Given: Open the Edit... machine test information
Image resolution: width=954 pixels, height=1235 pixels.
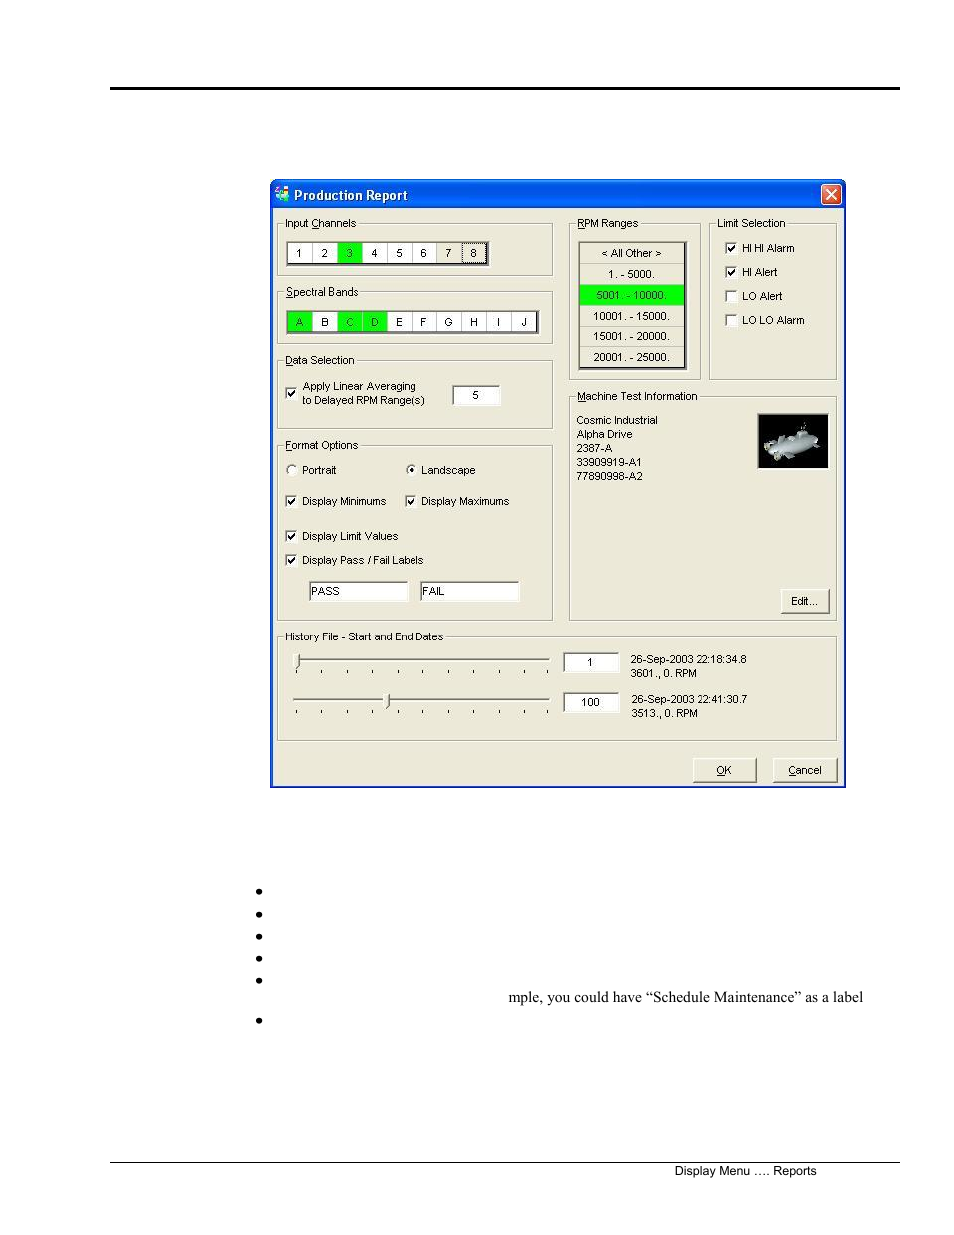Looking at the screenshot, I should click(x=805, y=601).
